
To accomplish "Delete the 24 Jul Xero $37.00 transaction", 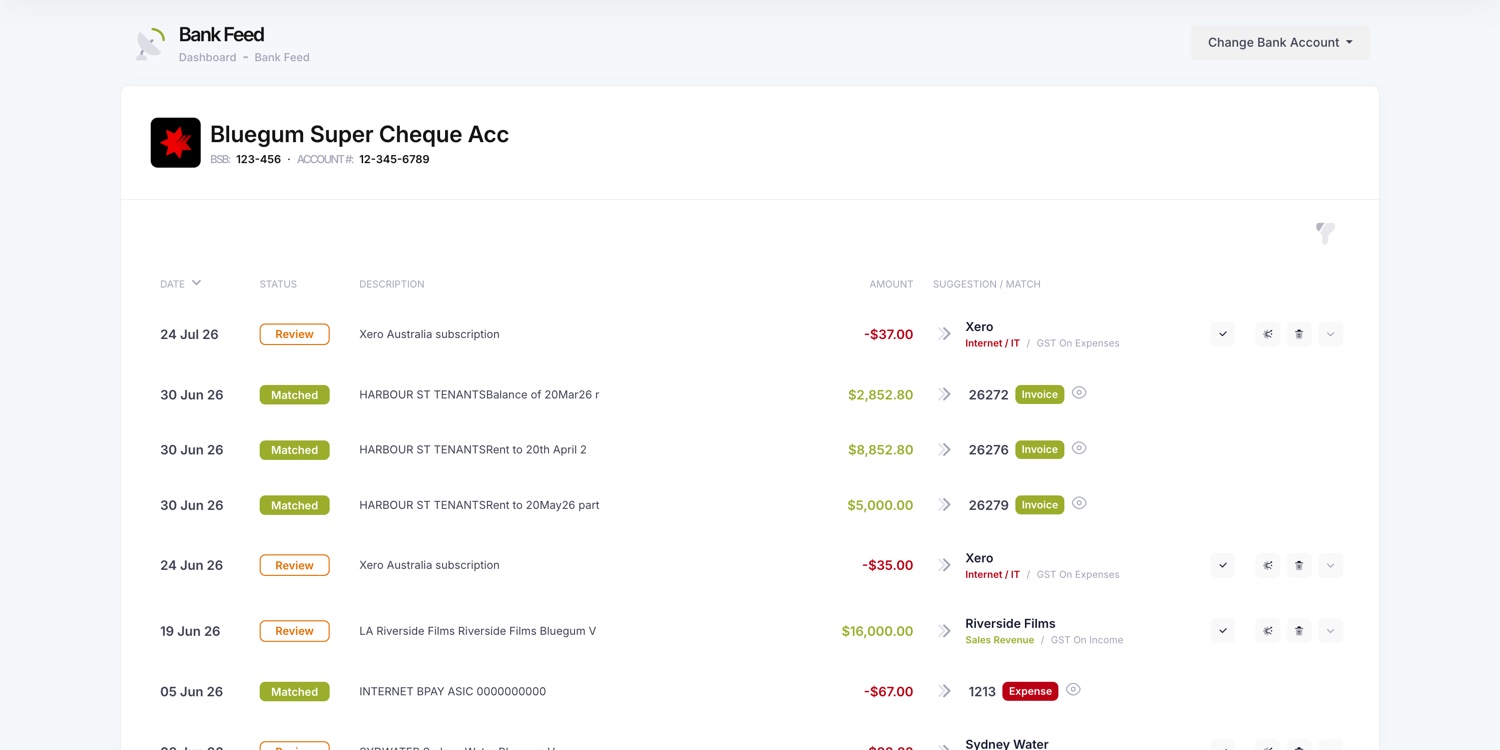I will click(x=1299, y=334).
